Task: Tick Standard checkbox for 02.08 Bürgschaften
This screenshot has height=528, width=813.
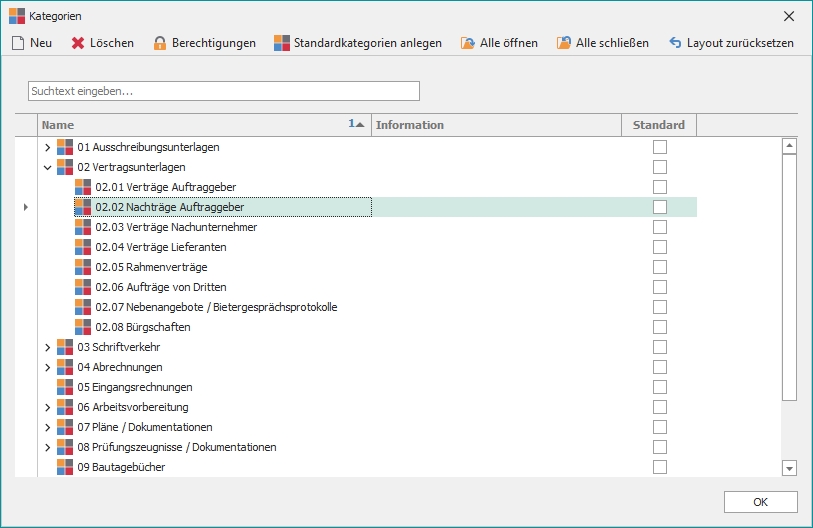Action: click(660, 327)
